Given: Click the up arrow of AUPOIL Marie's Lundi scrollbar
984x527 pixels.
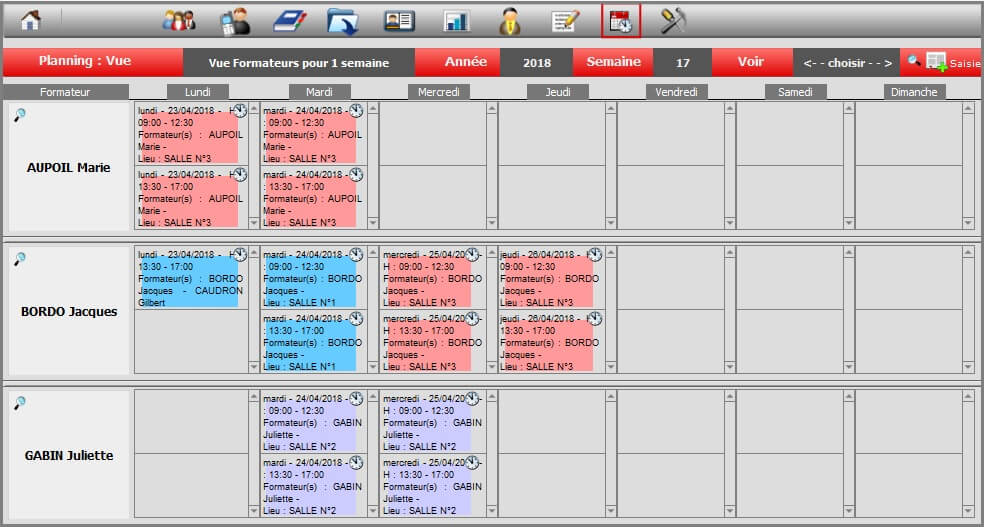Looking at the screenshot, I should 254,109.
